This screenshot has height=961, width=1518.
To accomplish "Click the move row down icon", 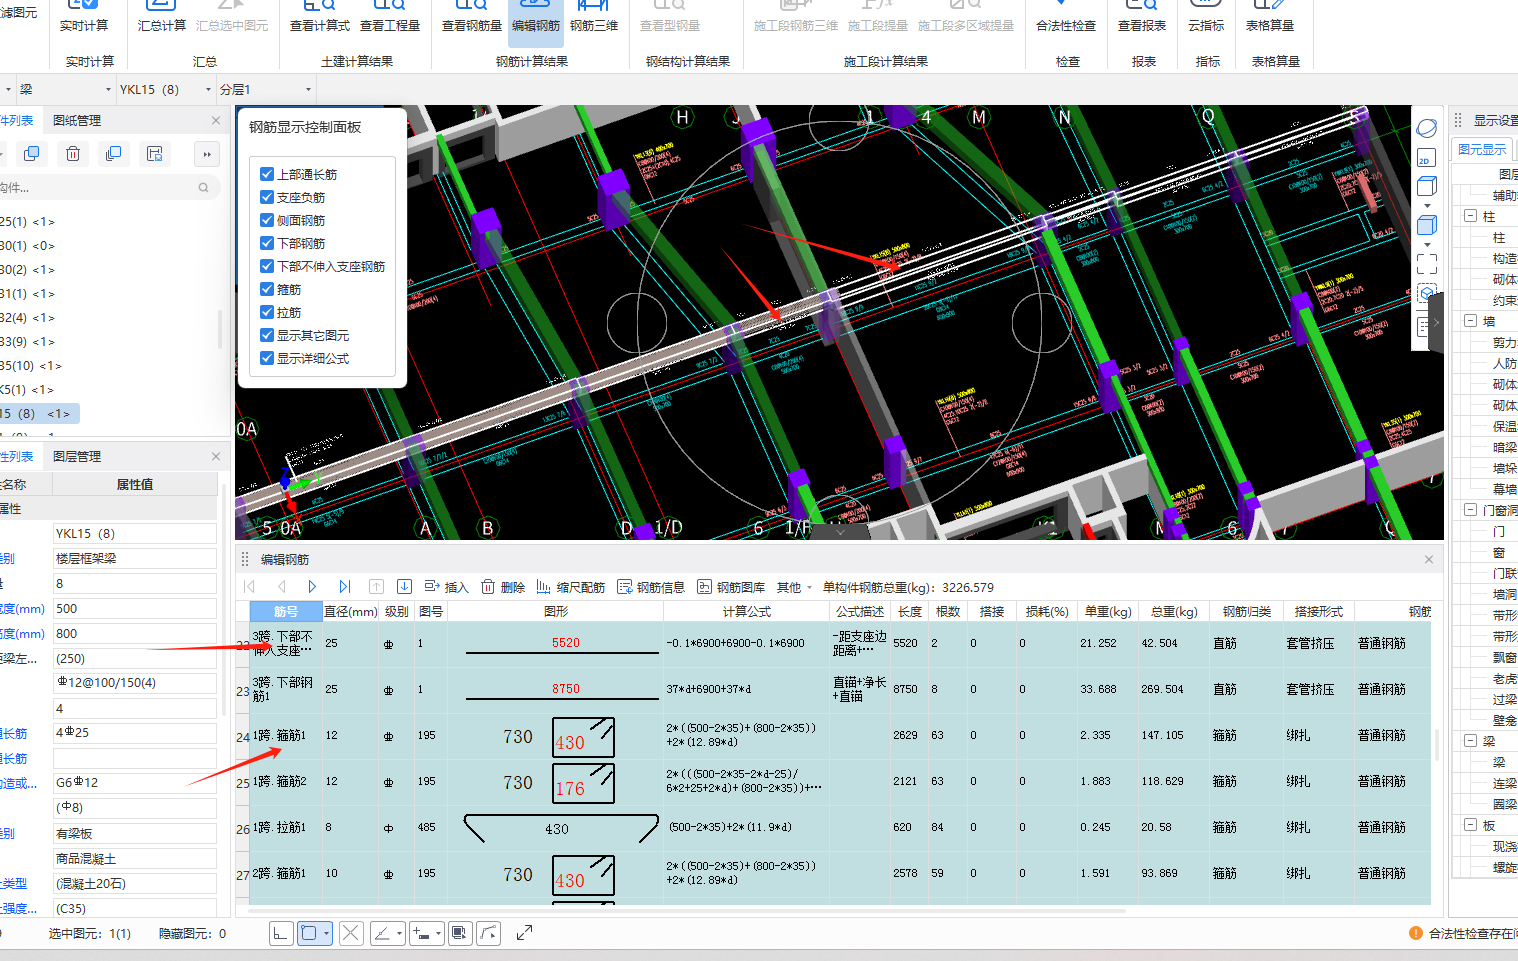I will coord(404,587).
